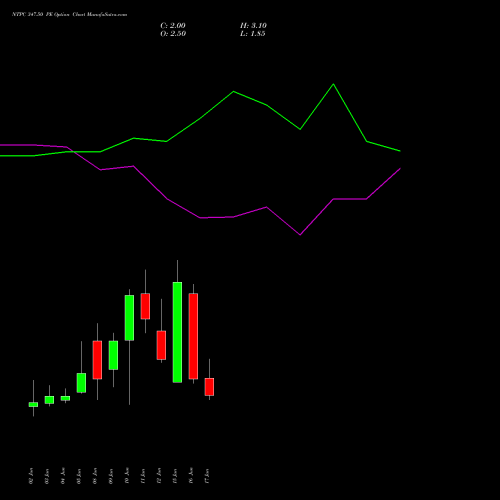This screenshot has height=500, width=500.
Task: Select the open value O: 2.50
Action: pos(173,34)
